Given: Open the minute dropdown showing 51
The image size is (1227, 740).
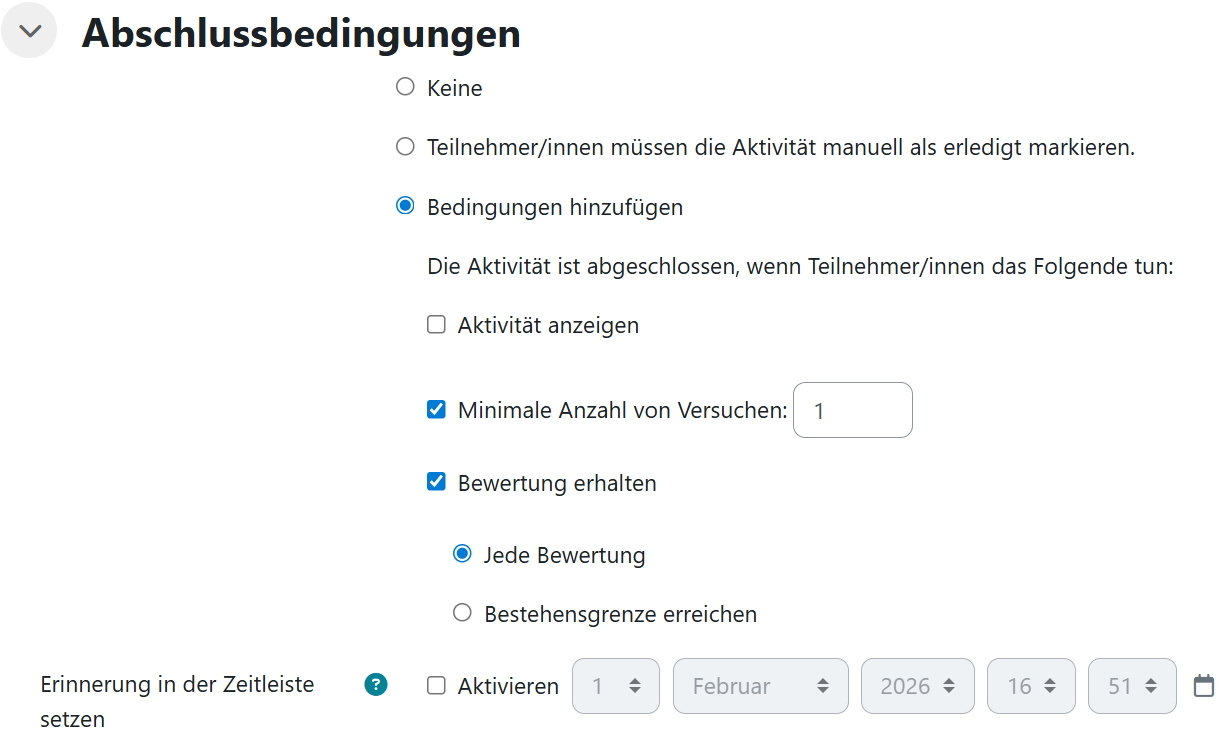Looking at the screenshot, I should click(x=1132, y=686).
